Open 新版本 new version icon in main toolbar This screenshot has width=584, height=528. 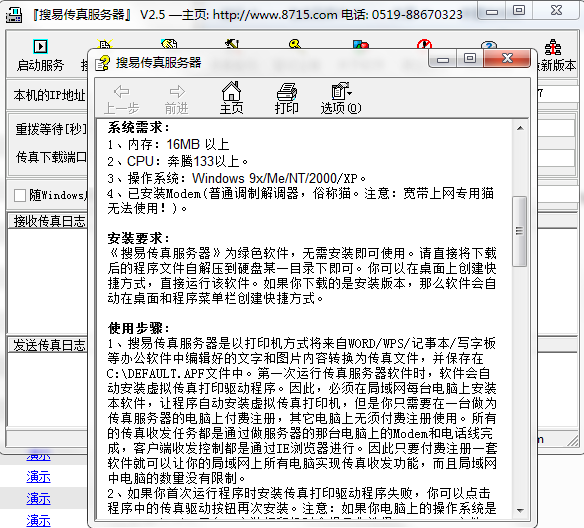[553, 47]
